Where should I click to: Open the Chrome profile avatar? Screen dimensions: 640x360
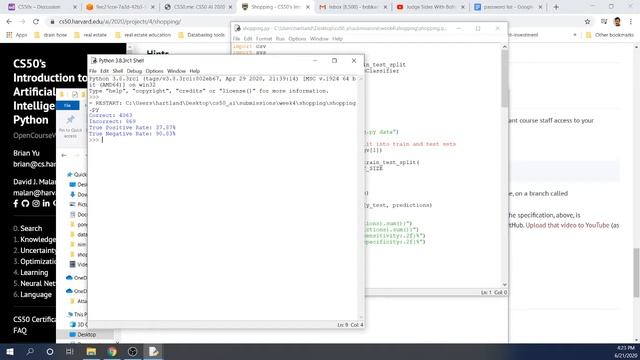coord(617,21)
